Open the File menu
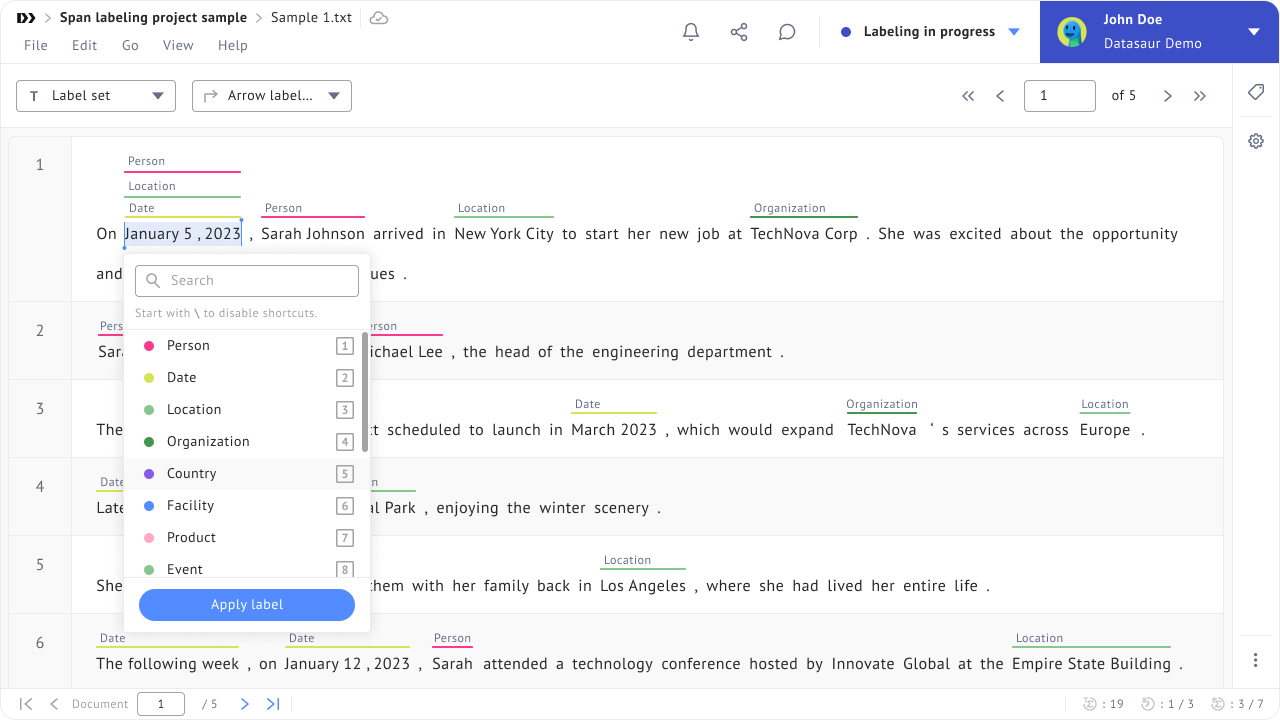 pyautogui.click(x=36, y=45)
